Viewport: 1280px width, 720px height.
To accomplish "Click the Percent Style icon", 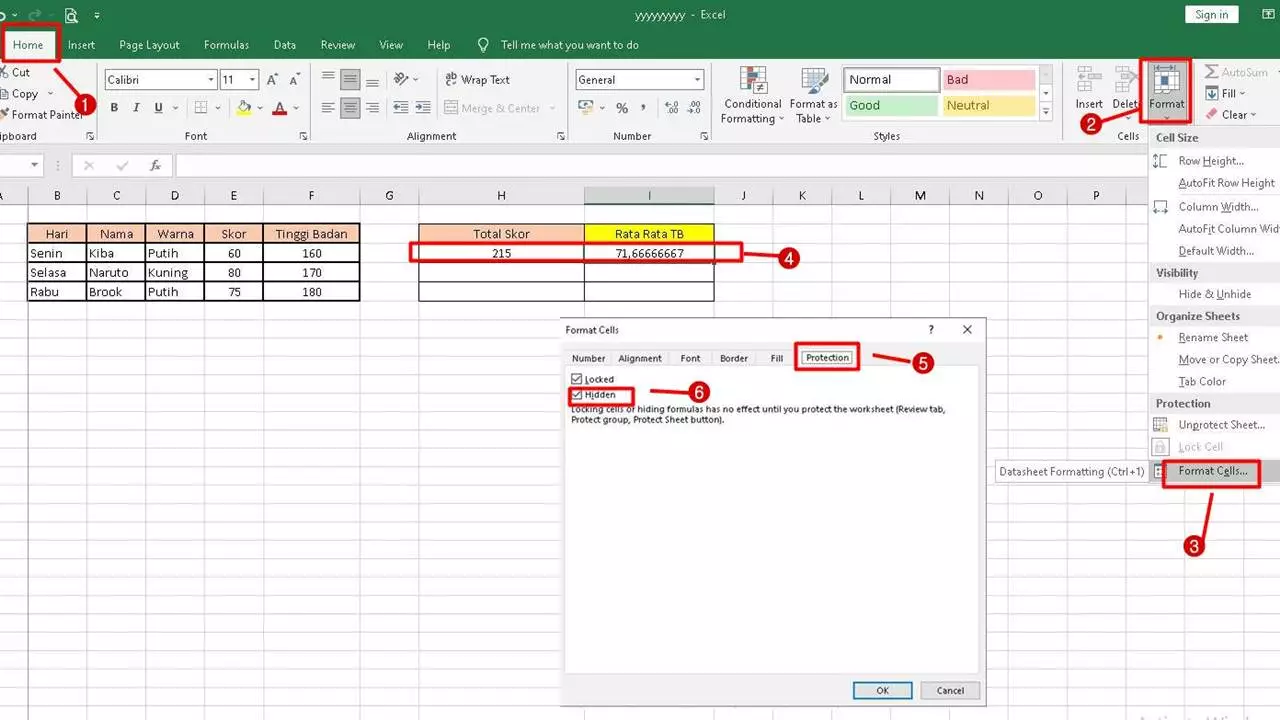I will point(622,108).
